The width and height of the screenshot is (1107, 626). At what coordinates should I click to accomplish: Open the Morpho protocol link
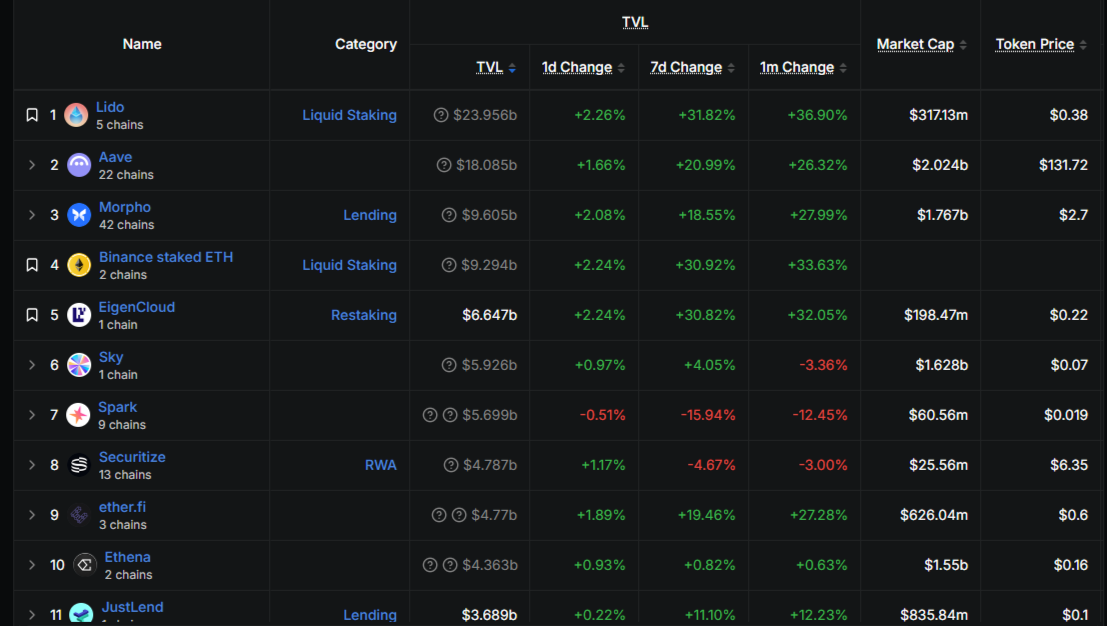(x=125, y=207)
